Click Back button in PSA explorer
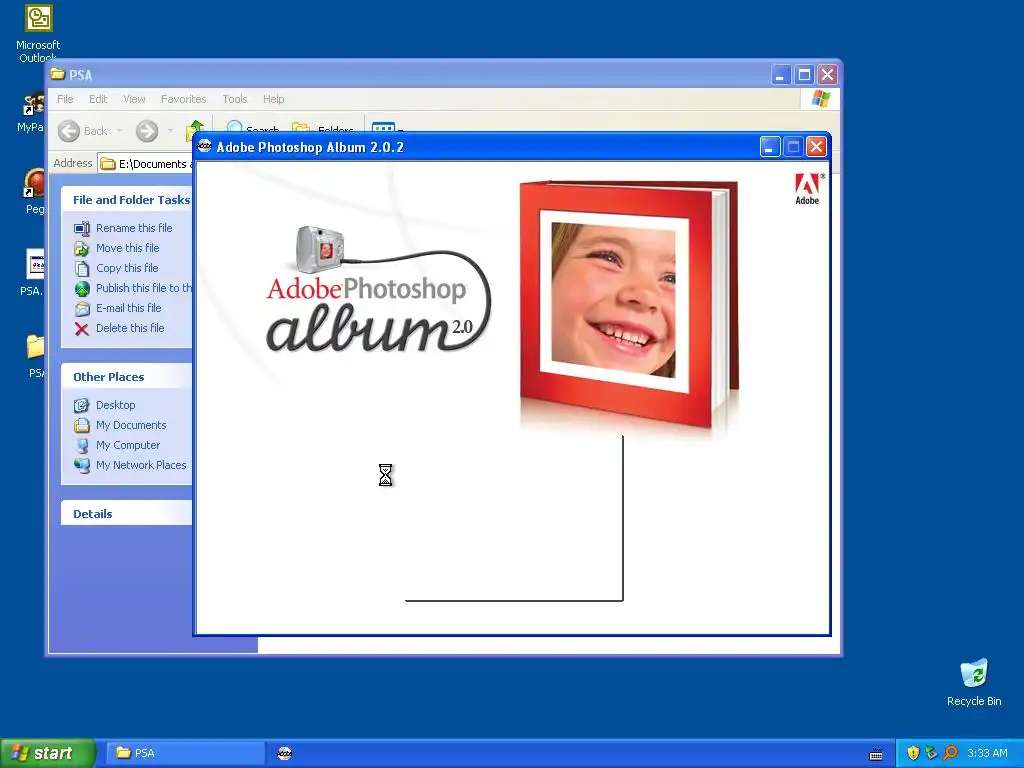This screenshot has width=1024, height=768. (x=83, y=131)
